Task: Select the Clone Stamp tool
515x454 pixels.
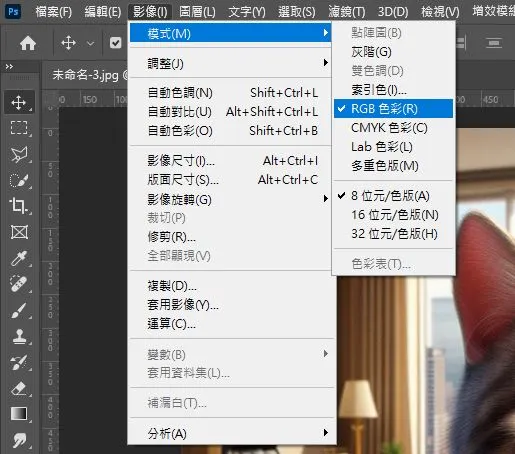Action: pyautogui.click(x=19, y=336)
